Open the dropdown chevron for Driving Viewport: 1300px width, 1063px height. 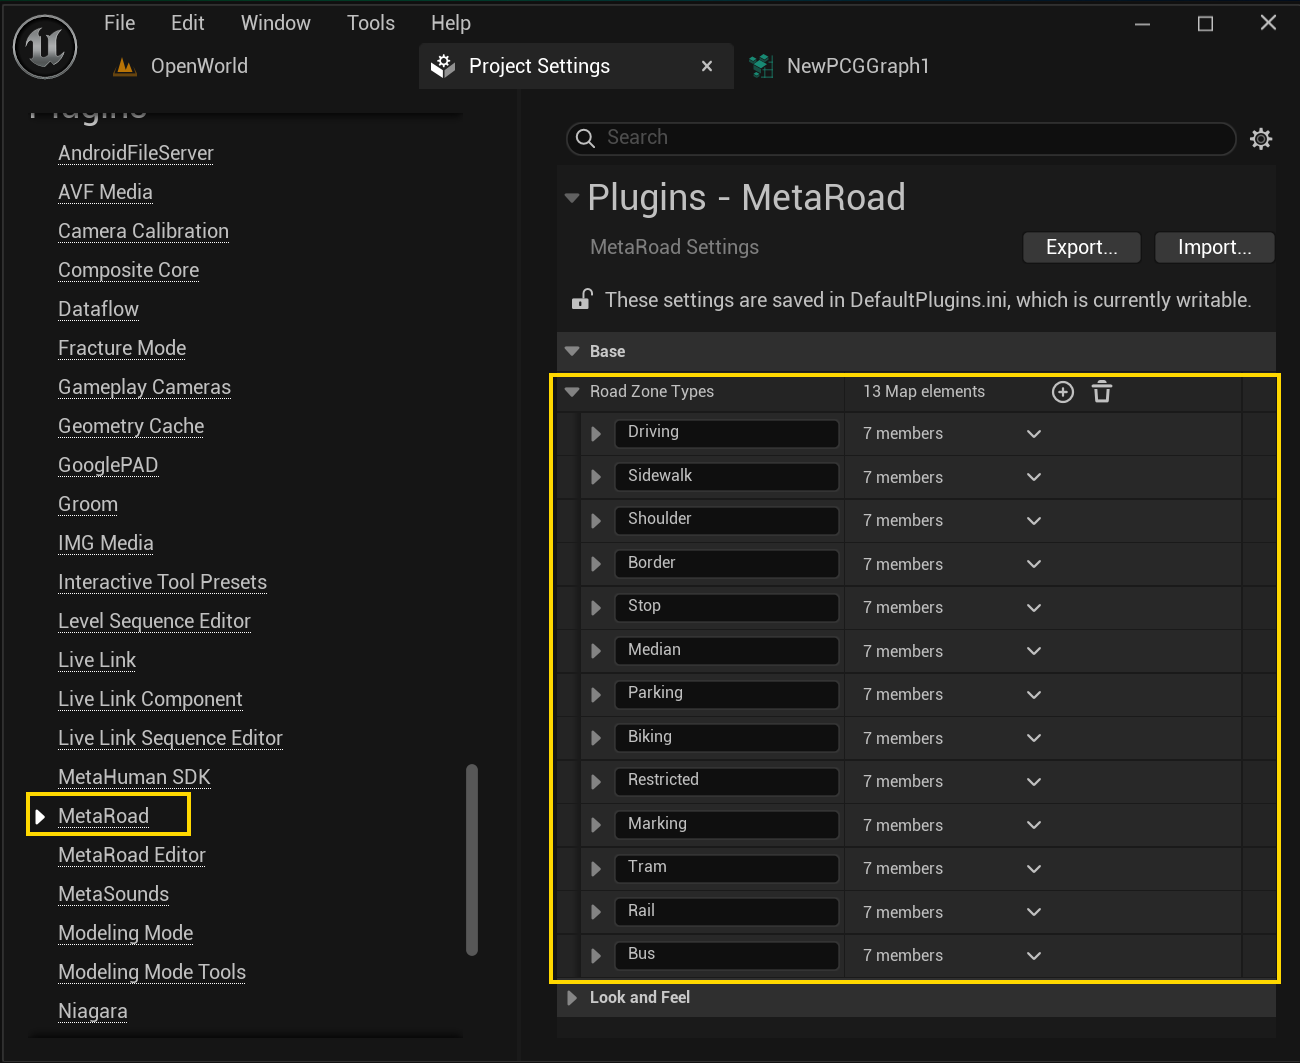(1034, 434)
